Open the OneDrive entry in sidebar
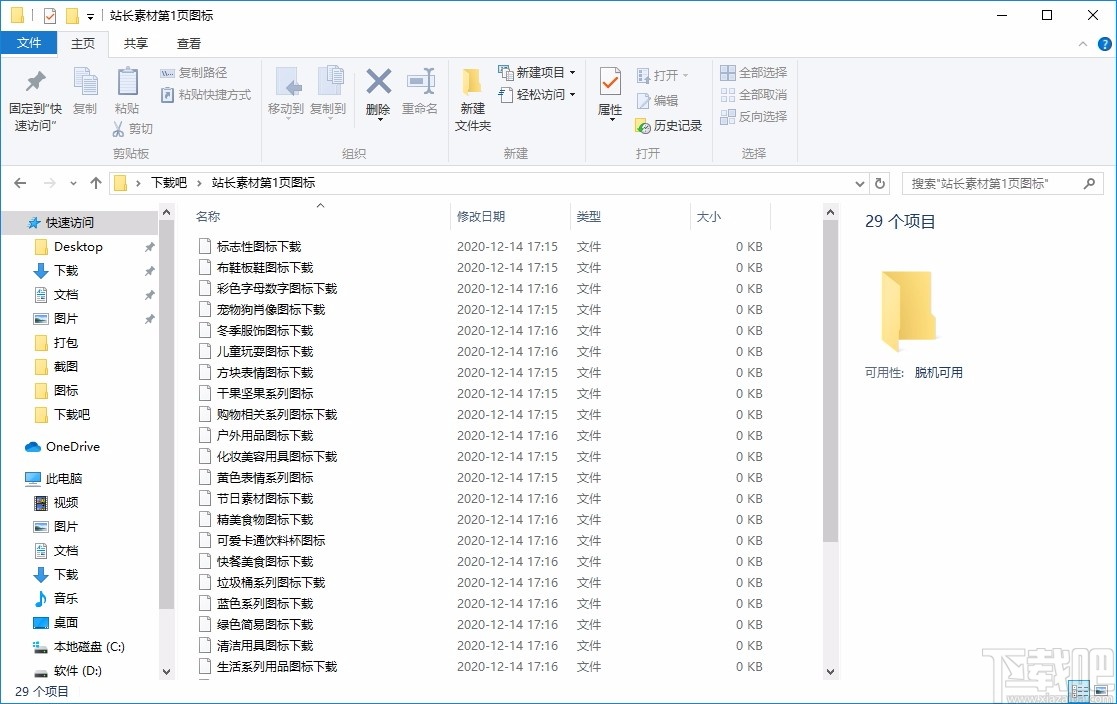The height and width of the screenshot is (704, 1117). [69, 447]
